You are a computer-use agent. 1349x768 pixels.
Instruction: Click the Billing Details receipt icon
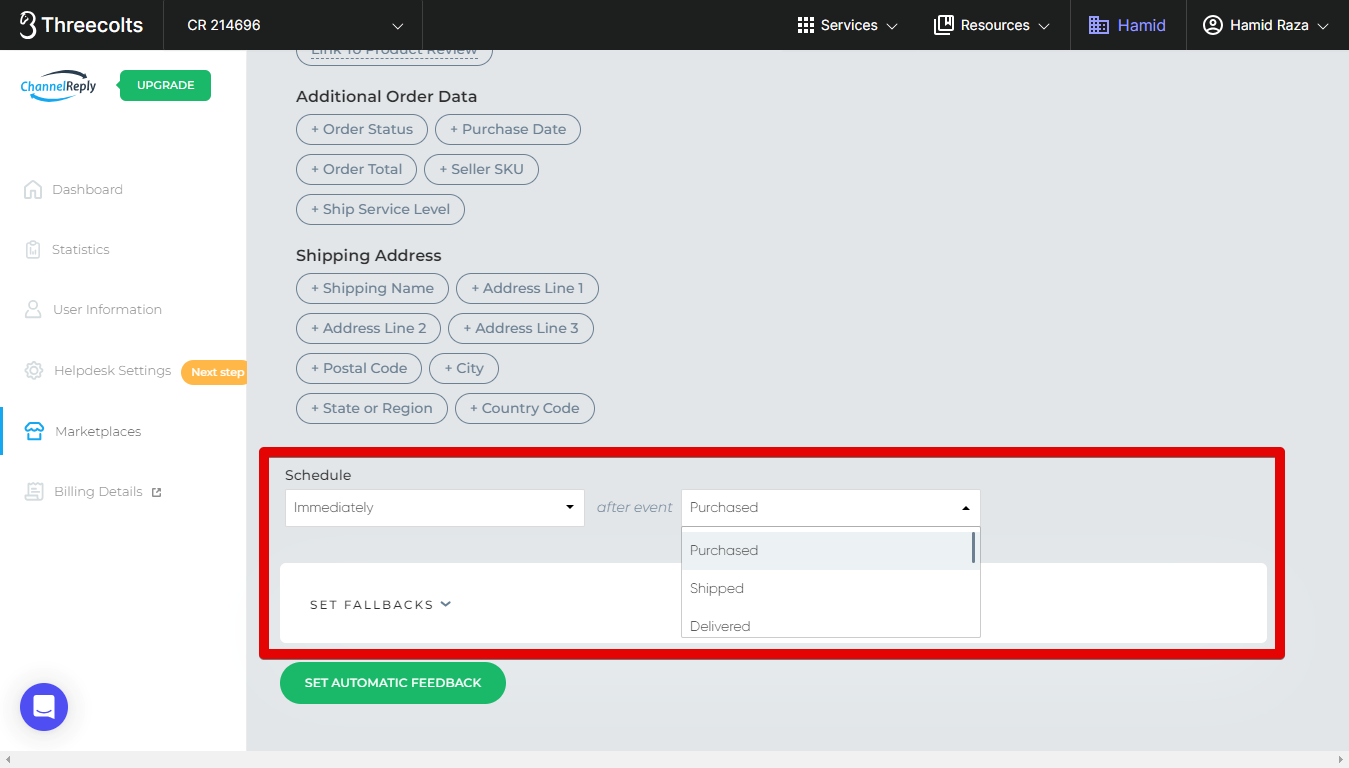[34, 491]
